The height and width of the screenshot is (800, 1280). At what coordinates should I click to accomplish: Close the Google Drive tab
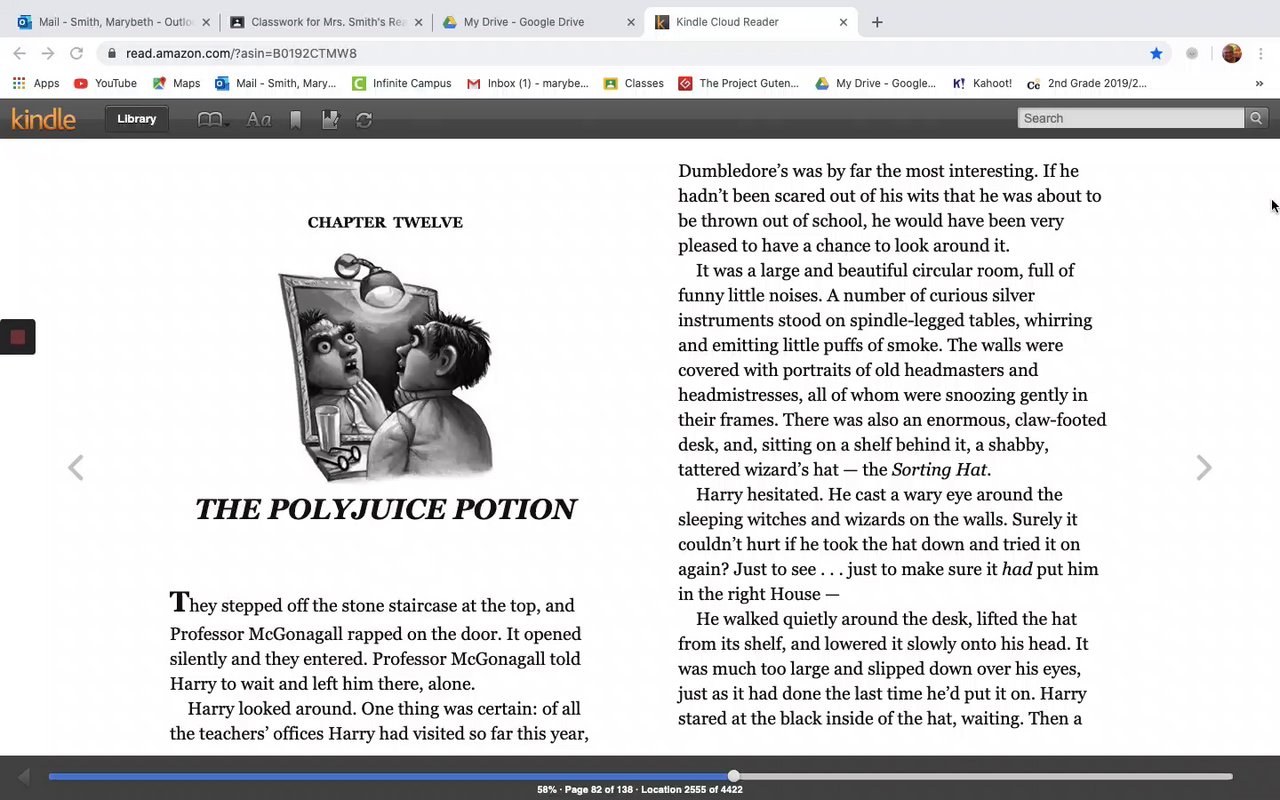pyautogui.click(x=631, y=22)
